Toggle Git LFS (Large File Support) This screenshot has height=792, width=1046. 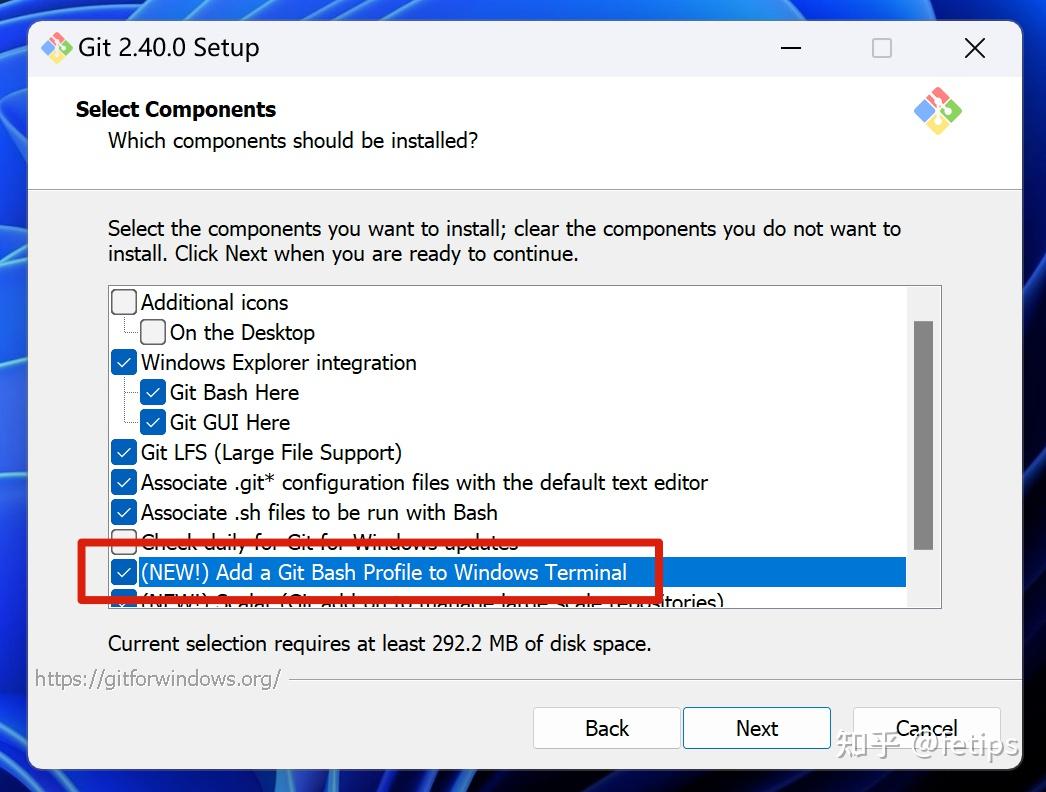pos(124,452)
